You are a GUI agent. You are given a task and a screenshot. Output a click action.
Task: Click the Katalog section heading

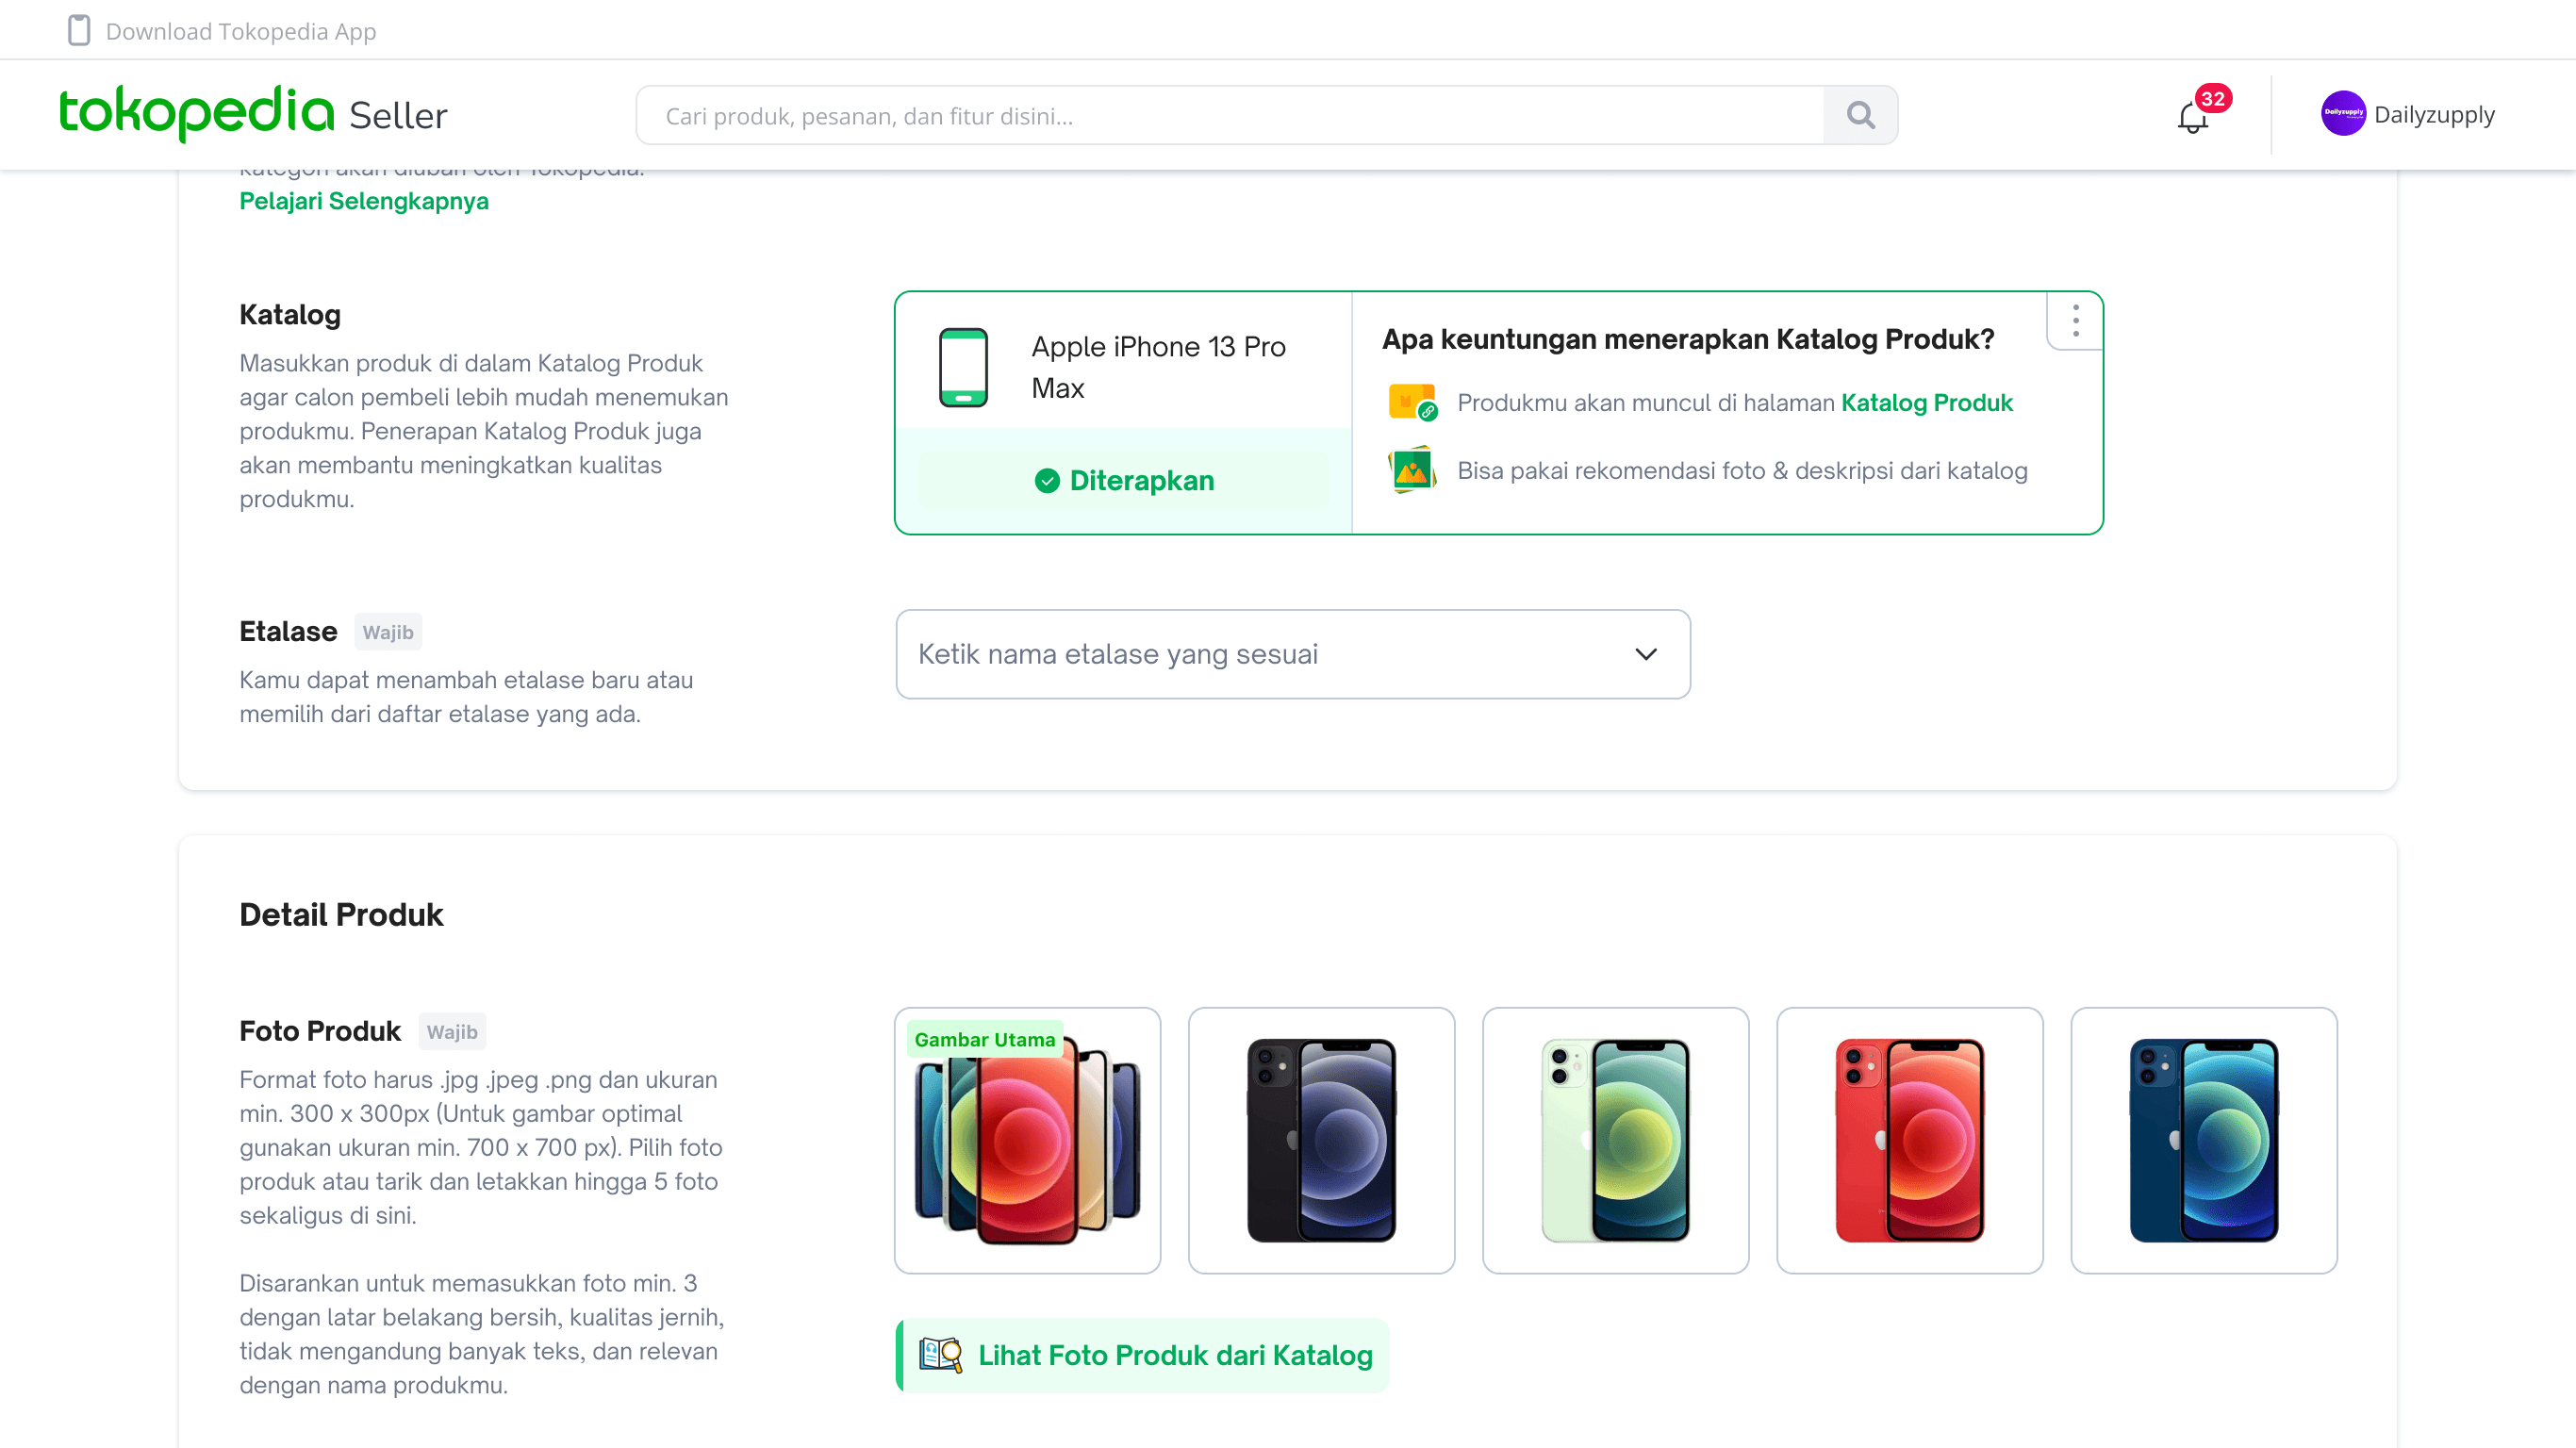coord(290,315)
